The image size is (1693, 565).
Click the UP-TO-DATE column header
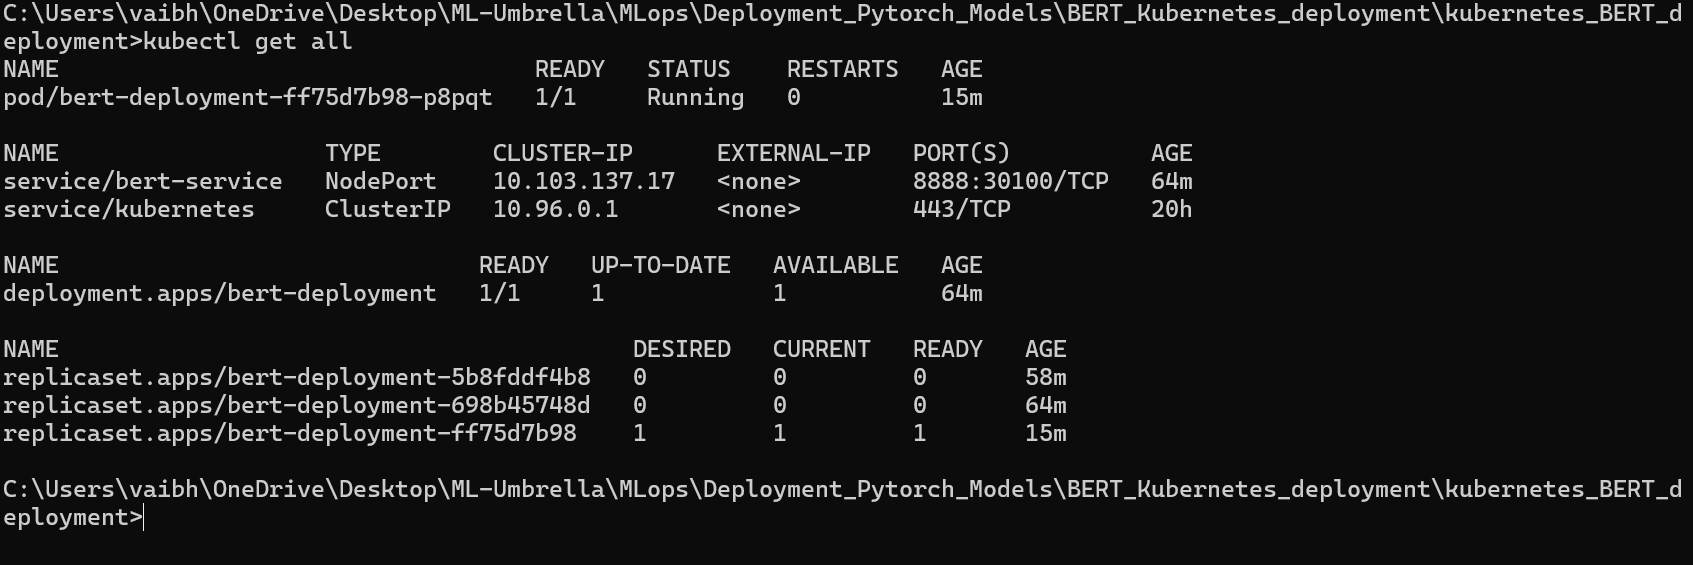[x=661, y=266]
